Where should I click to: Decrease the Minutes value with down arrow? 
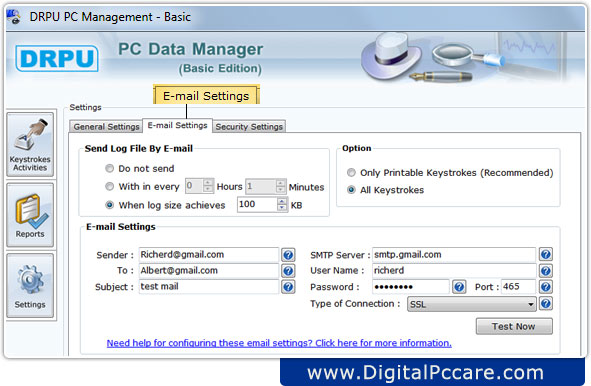(x=280, y=189)
